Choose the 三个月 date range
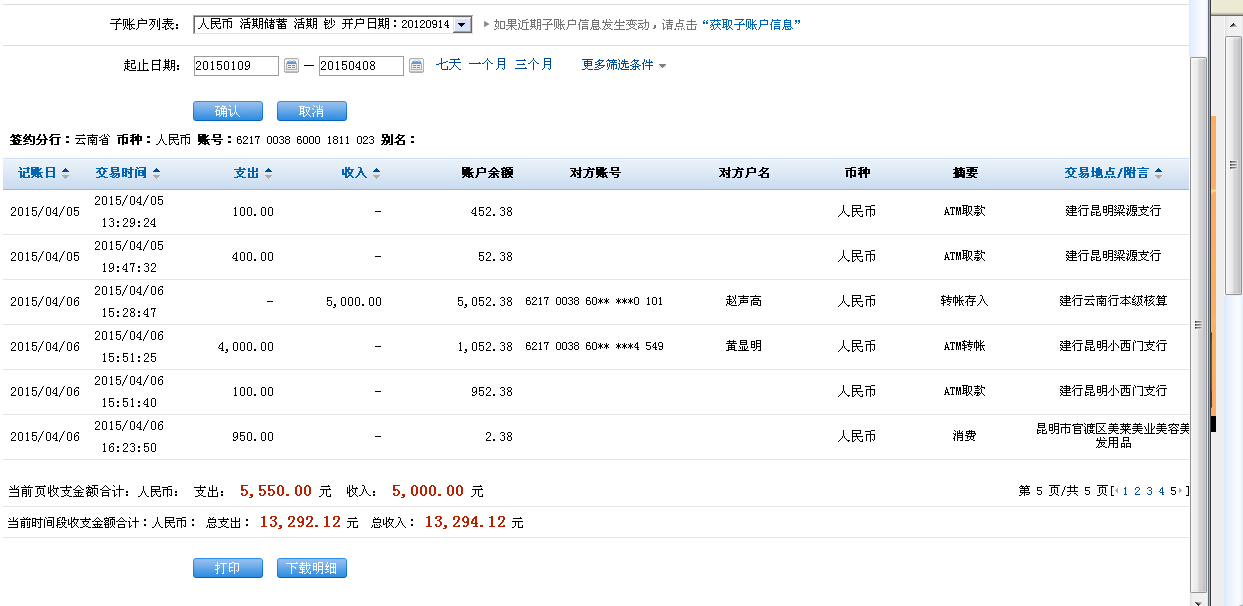The image size is (1243, 606). (x=534, y=64)
